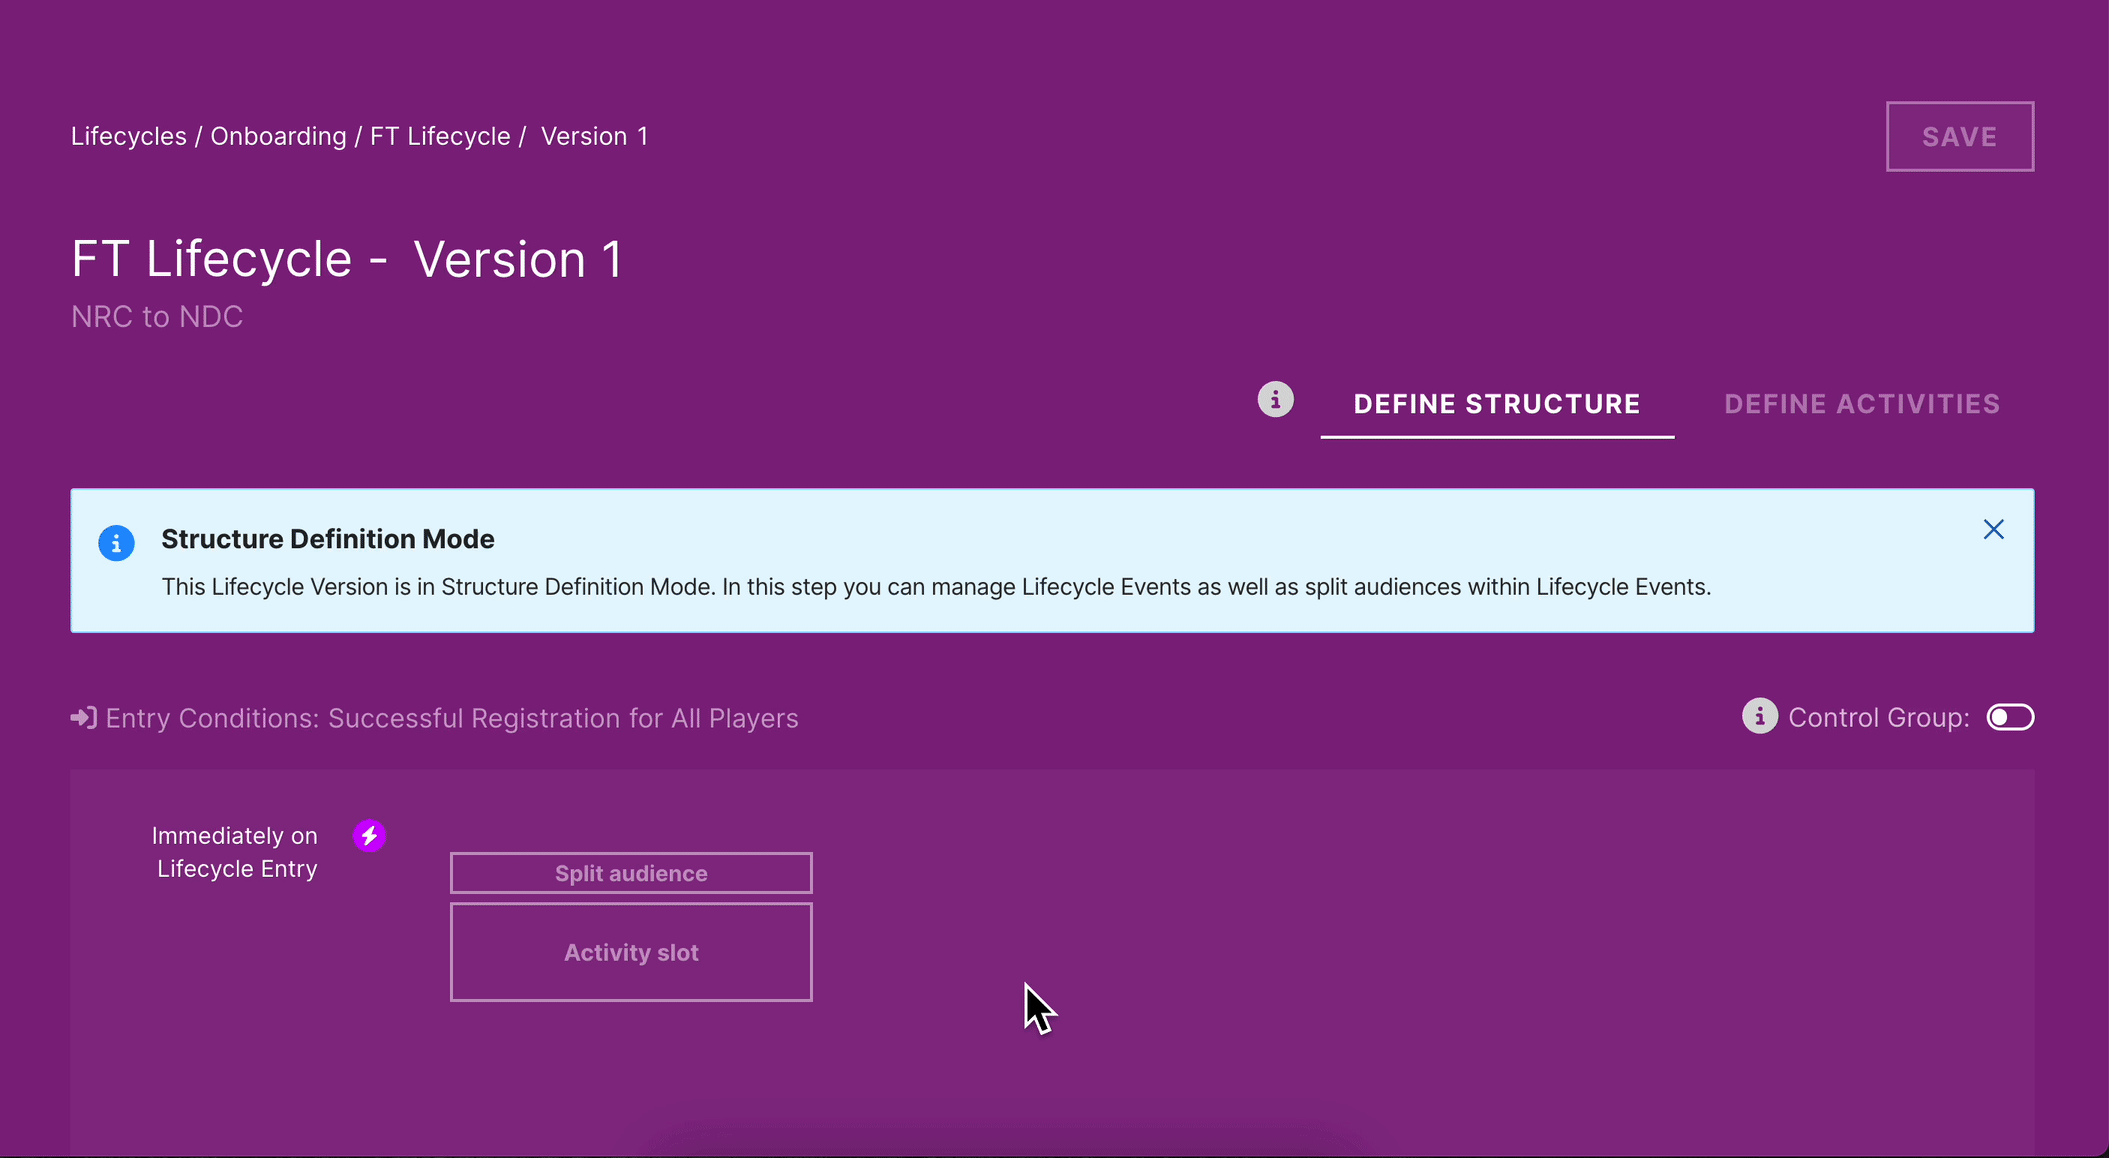The width and height of the screenshot is (2109, 1158).
Task: Click the FT Lifecycle Version 1 heading
Action: (x=347, y=259)
